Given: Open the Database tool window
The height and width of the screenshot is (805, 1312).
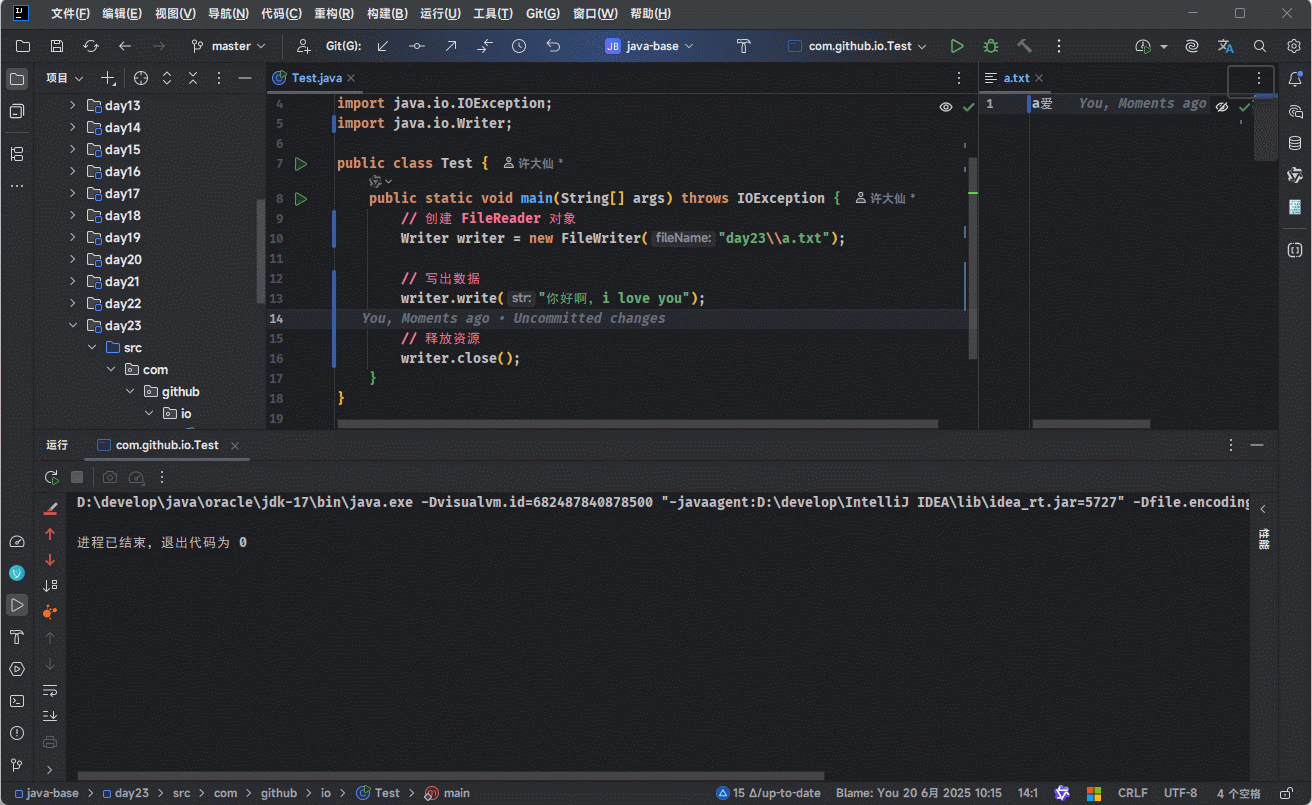Looking at the screenshot, I should click(x=1294, y=143).
